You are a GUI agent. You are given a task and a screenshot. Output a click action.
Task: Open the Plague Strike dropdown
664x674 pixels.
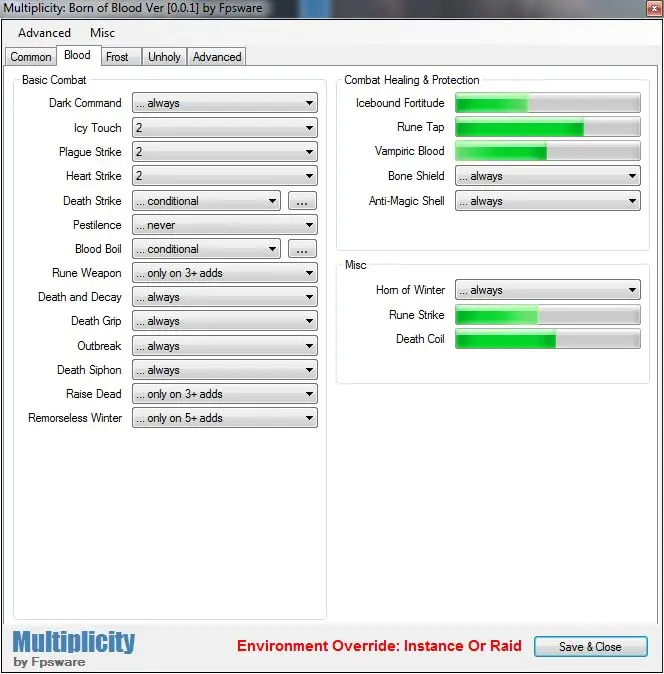(x=225, y=152)
